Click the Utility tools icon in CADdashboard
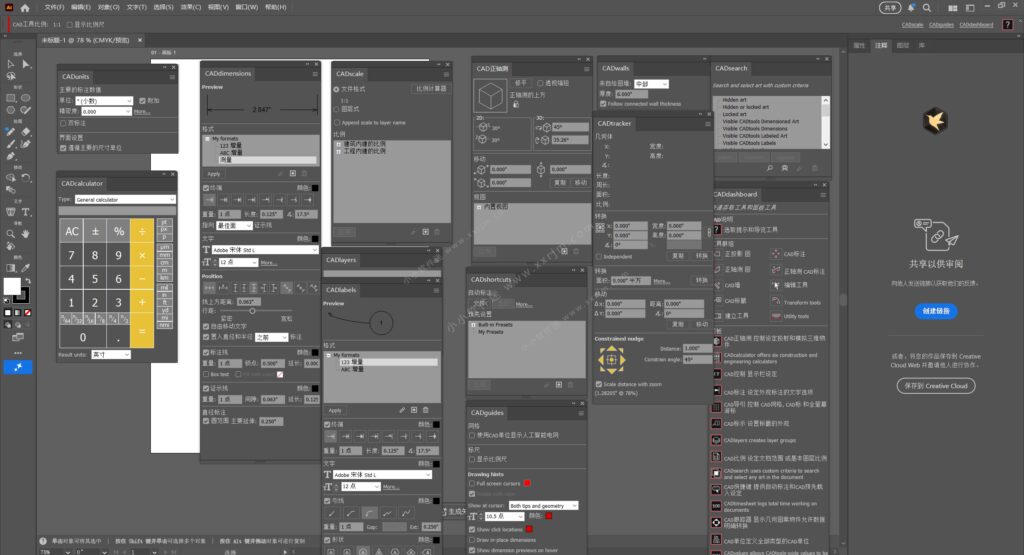 [x=776, y=317]
